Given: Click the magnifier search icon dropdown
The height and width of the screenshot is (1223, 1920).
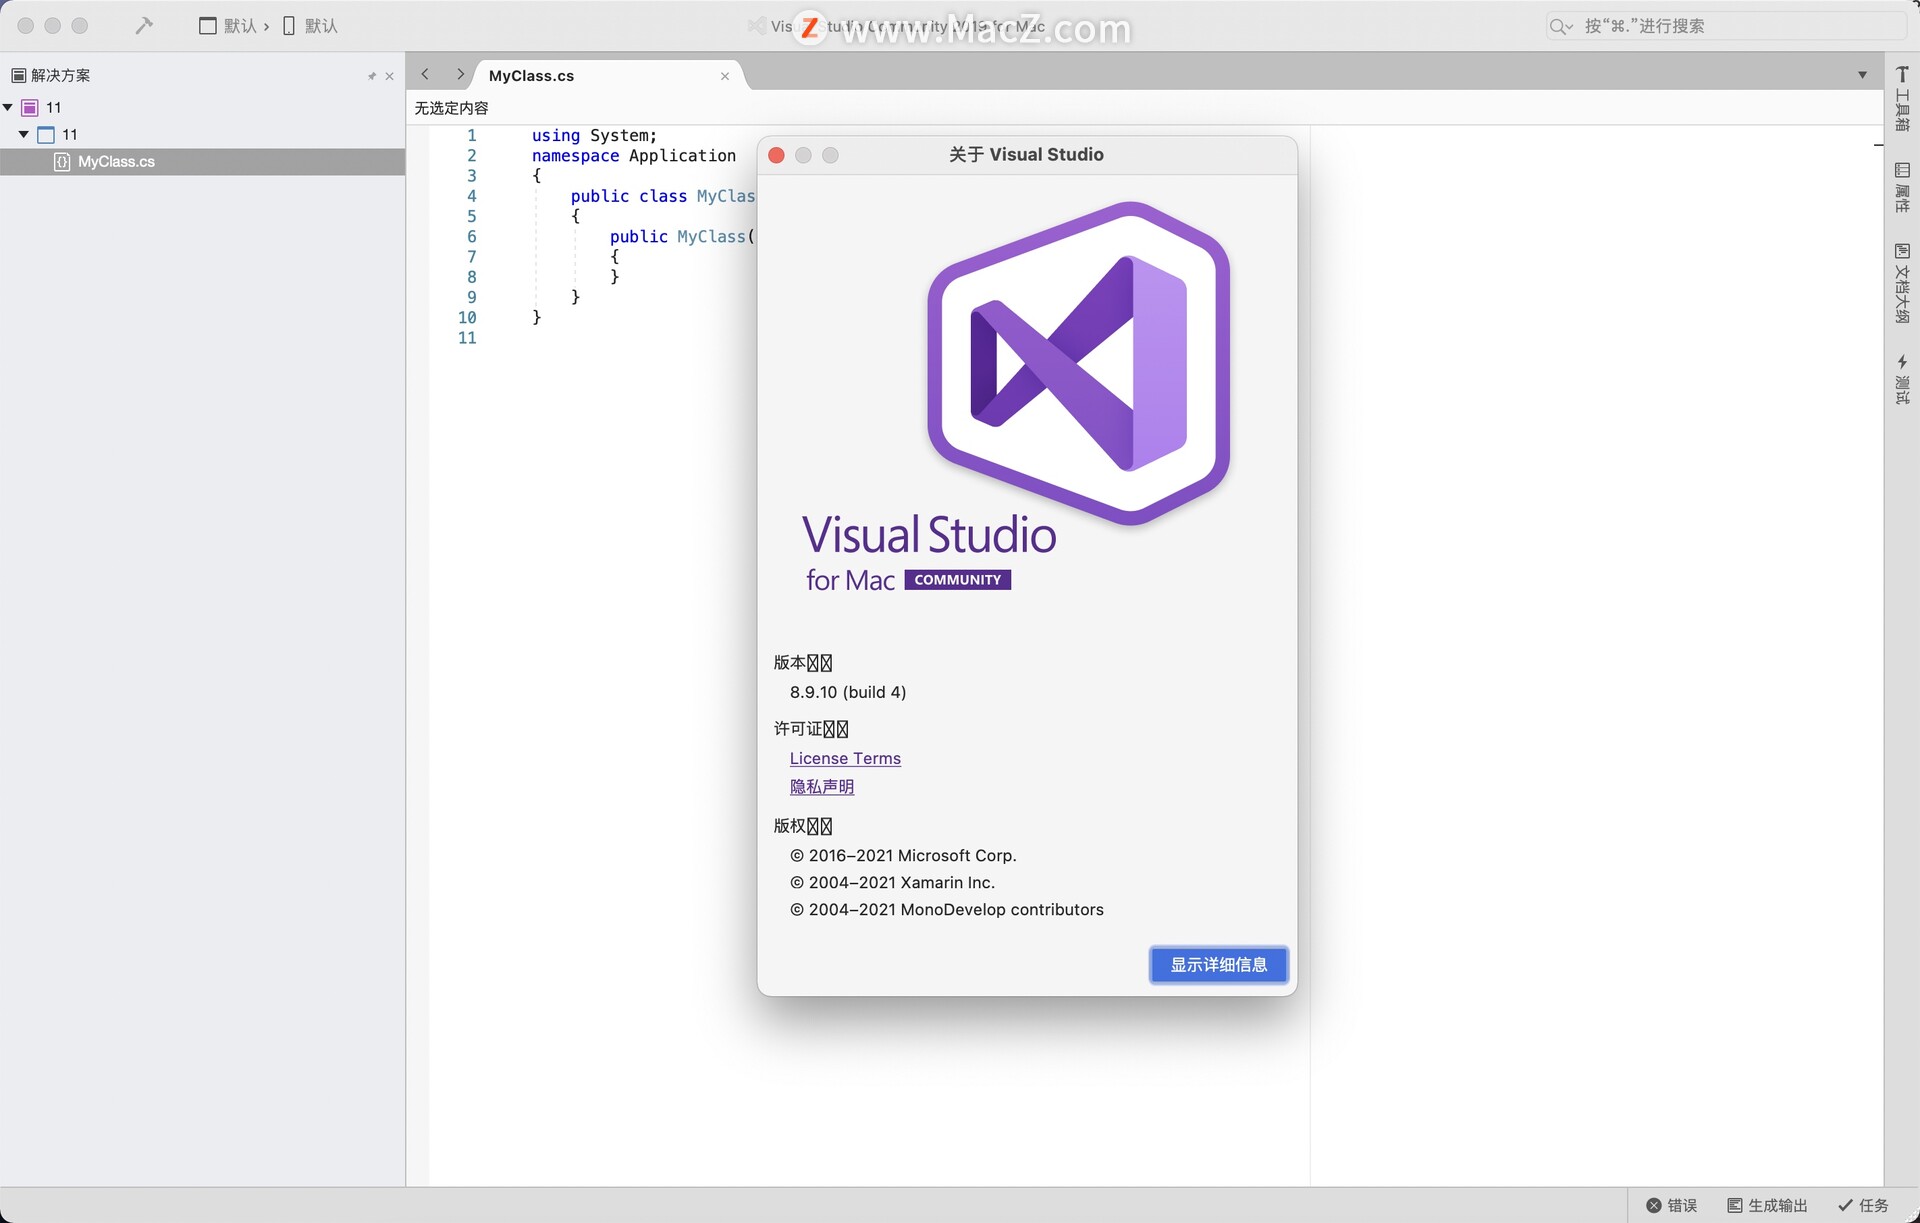Looking at the screenshot, I should click(1561, 26).
